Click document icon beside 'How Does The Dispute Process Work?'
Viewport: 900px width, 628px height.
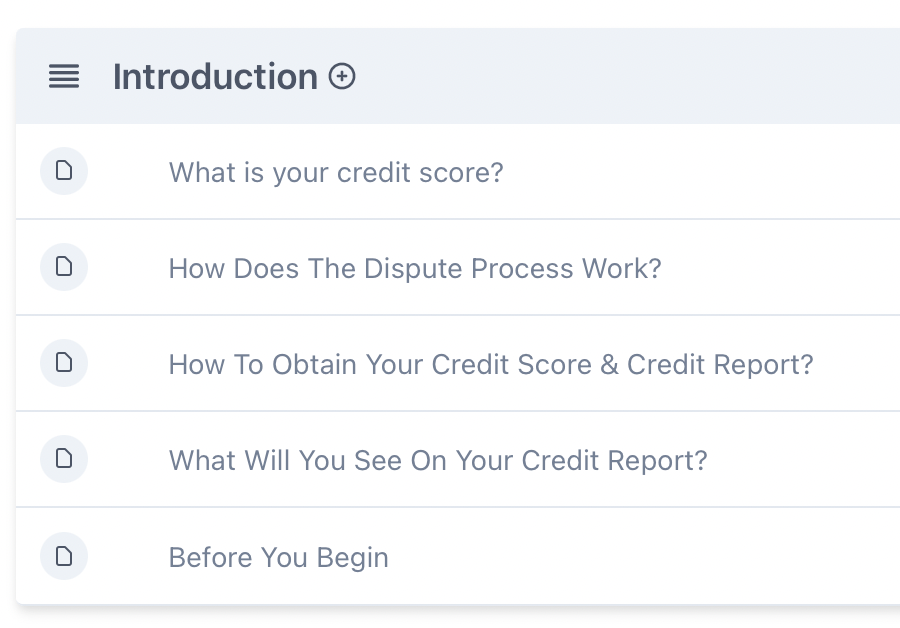click(x=64, y=267)
